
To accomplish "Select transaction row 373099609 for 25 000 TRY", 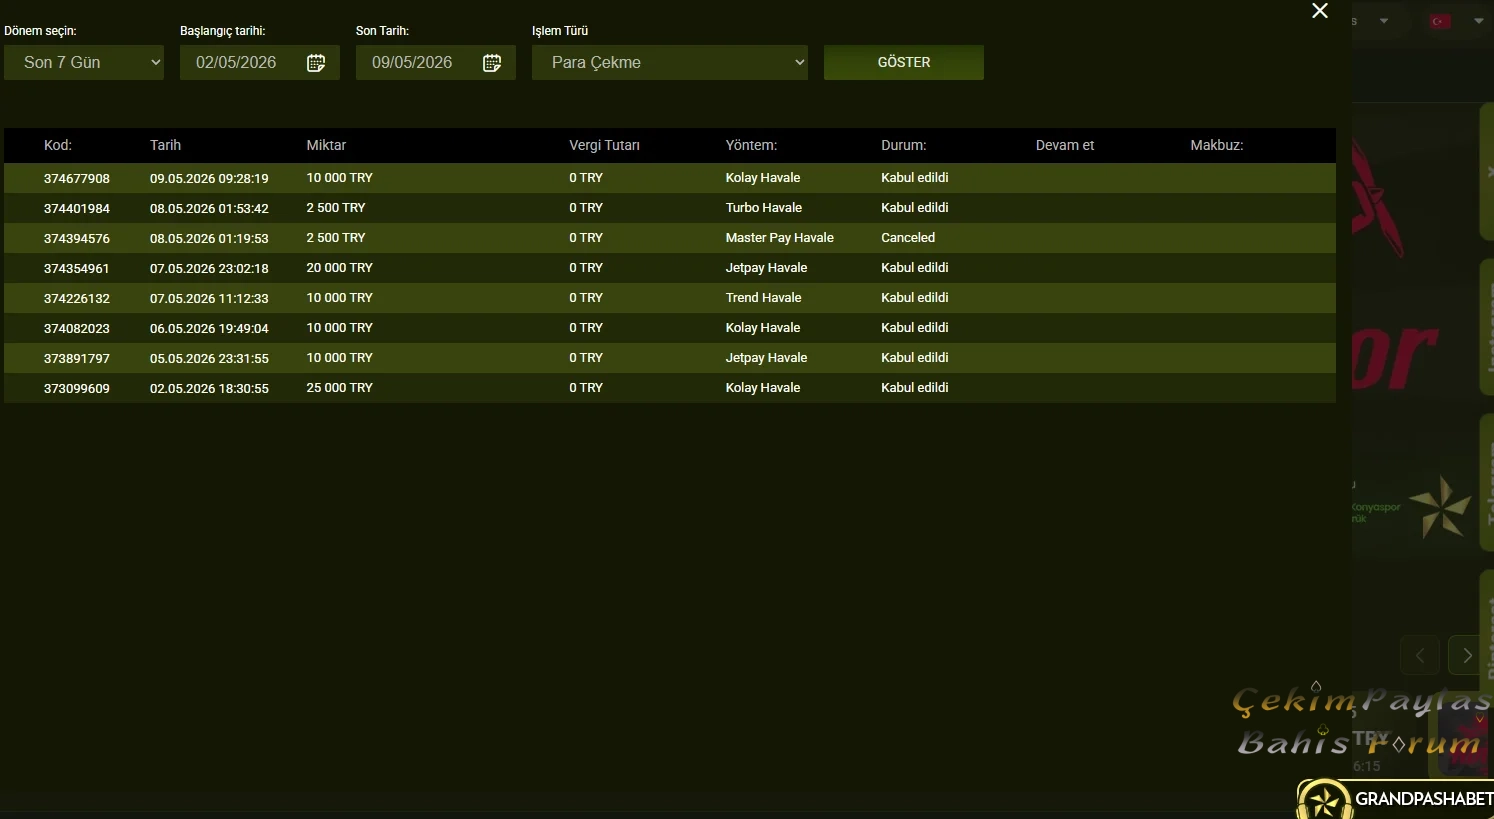I will 670,388.
